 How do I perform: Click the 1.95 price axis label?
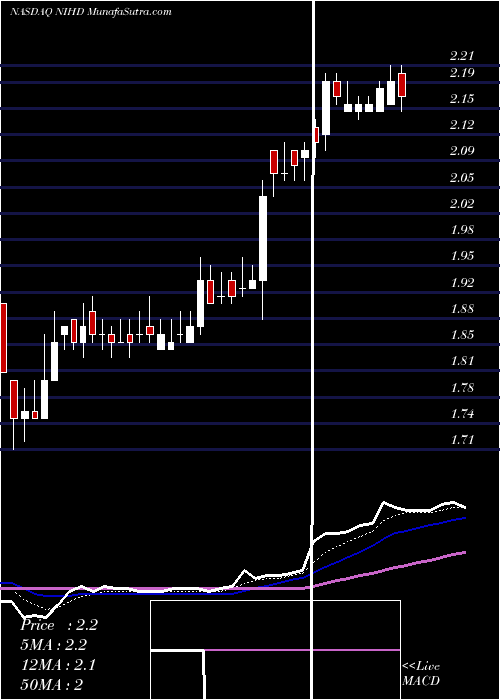click(462, 256)
